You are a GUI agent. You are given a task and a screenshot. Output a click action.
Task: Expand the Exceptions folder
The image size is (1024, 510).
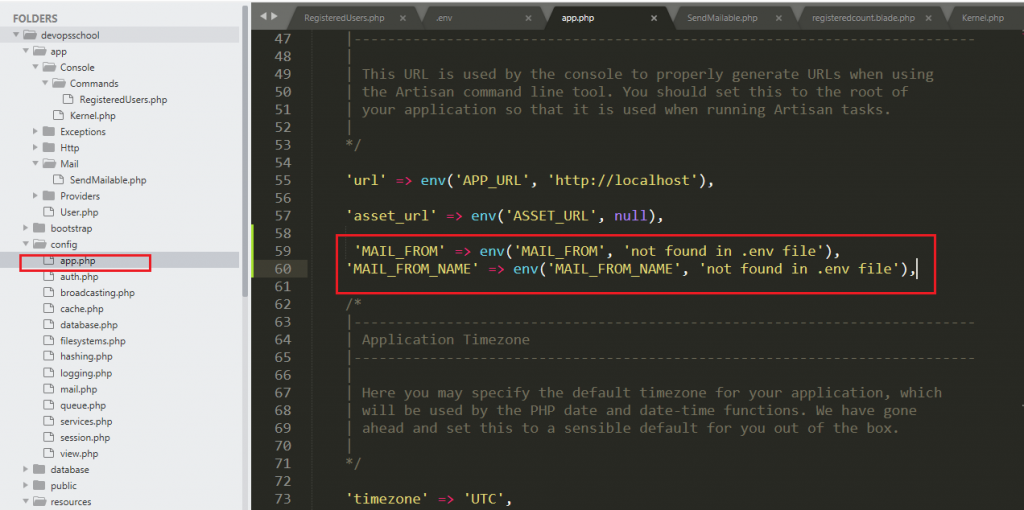click(x=37, y=132)
